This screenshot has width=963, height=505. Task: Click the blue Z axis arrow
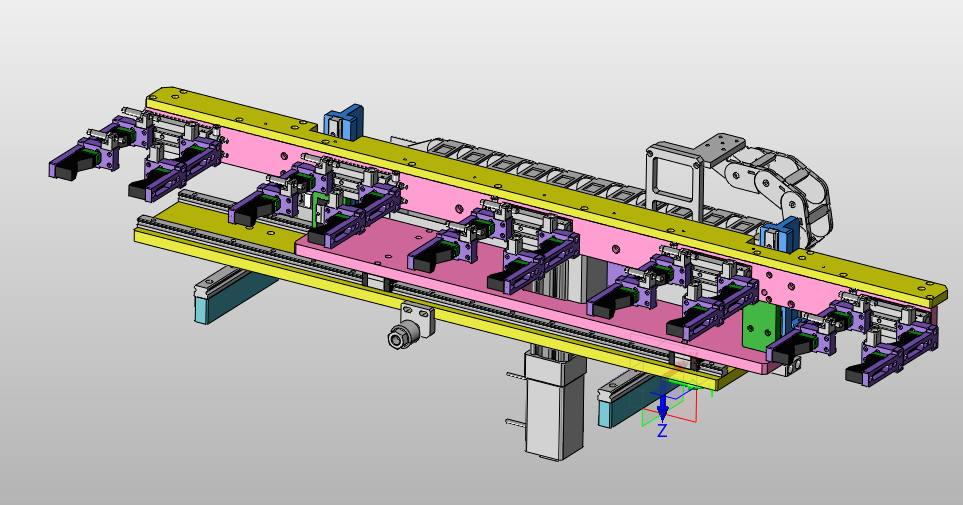click(662, 401)
